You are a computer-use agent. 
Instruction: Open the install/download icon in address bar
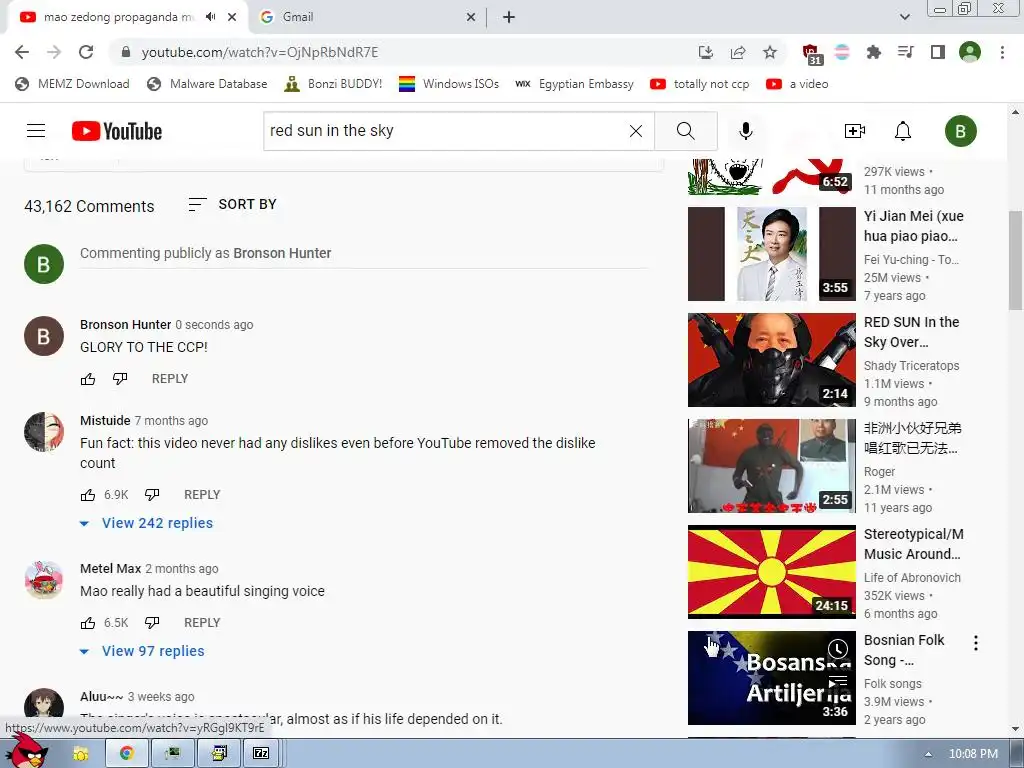pyautogui.click(x=705, y=52)
